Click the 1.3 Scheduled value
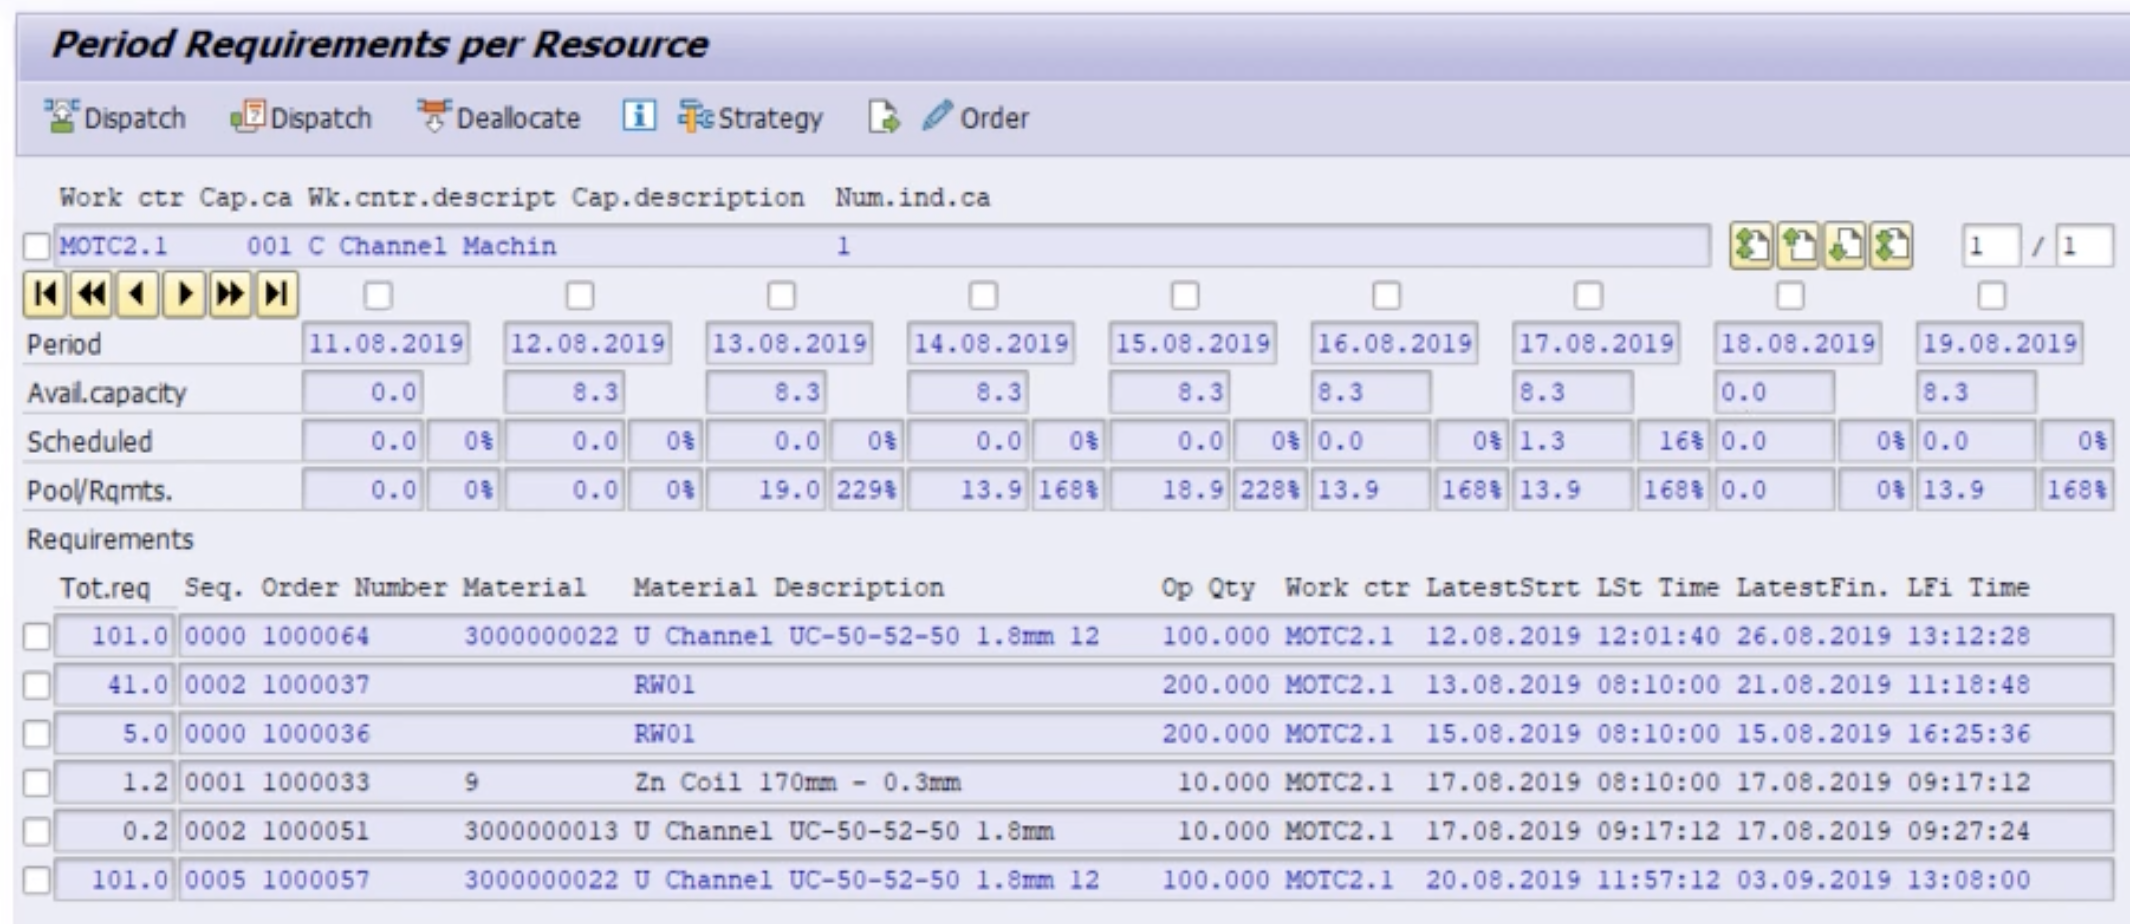2130x924 pixels. pos(1574,441)
